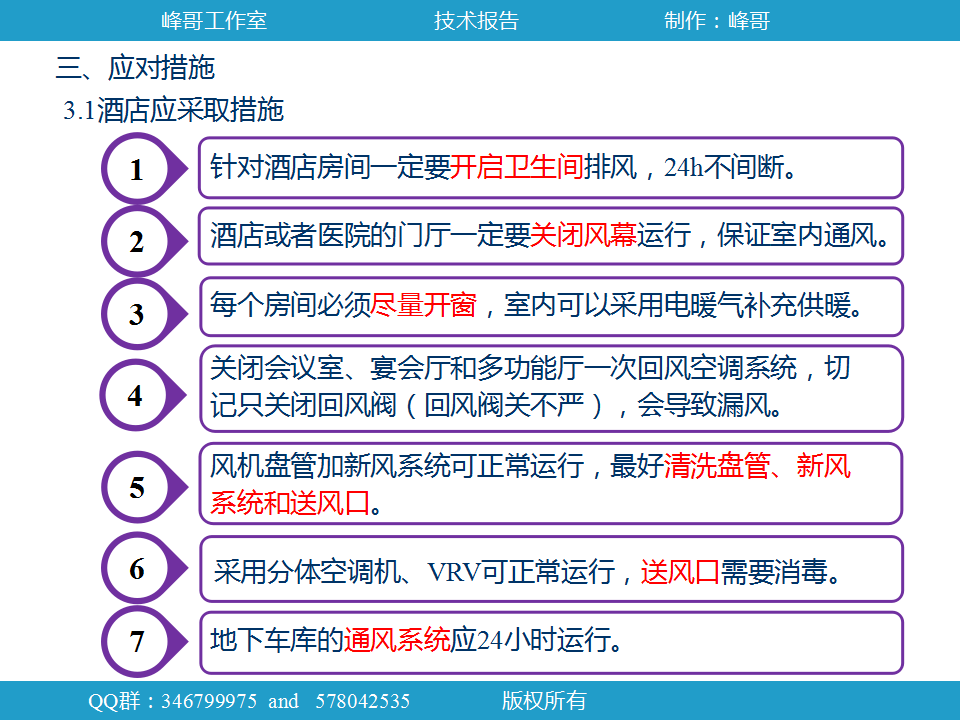The width and height of the screenshot is (960, 720).
Task: Click the purple number 2 badge
Action: click(143, 241)
